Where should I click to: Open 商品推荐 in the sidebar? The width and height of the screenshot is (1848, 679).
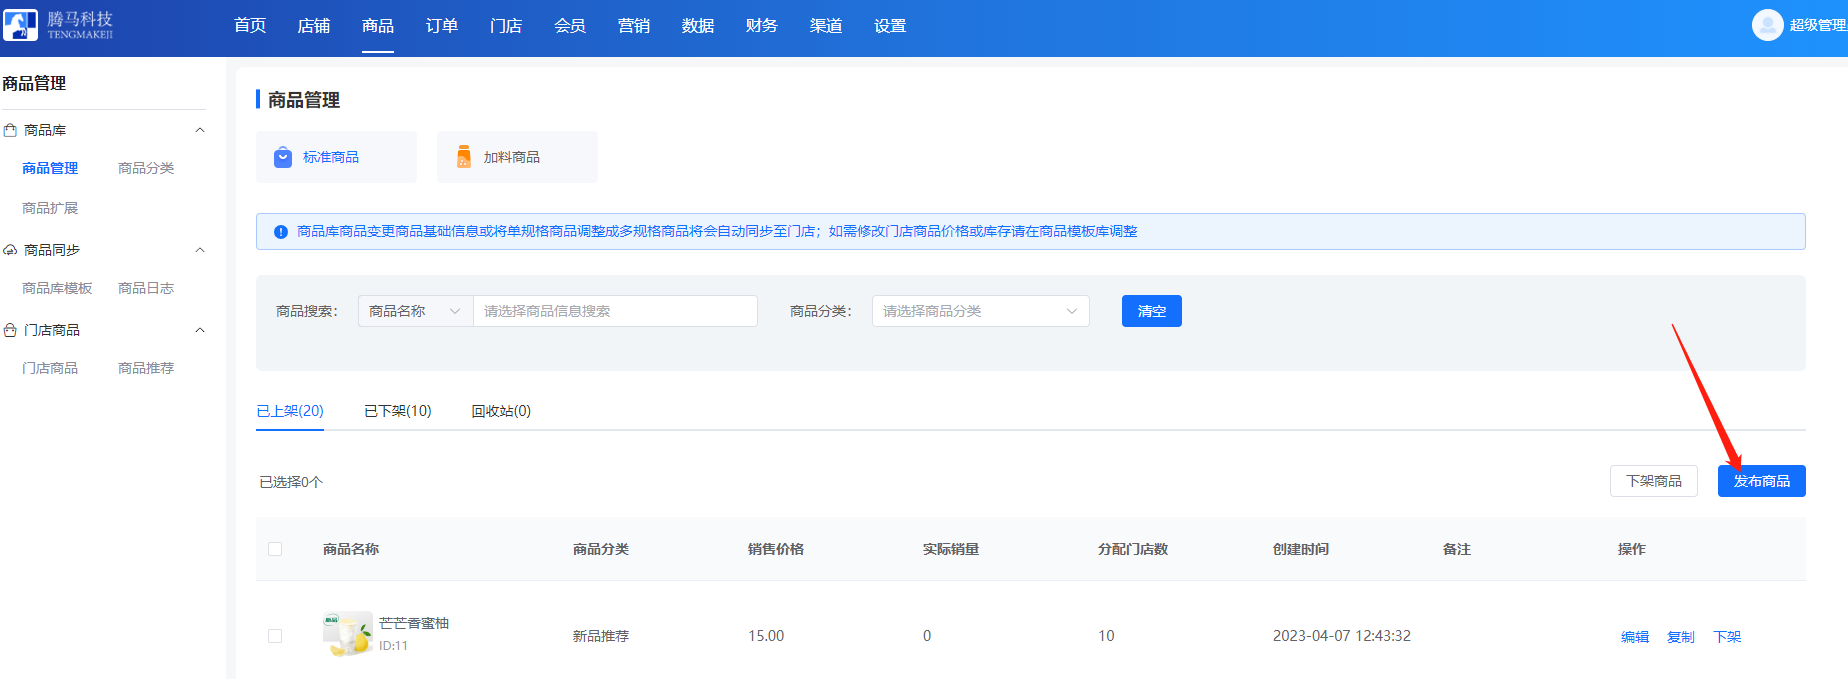click(x=146, y=368)
